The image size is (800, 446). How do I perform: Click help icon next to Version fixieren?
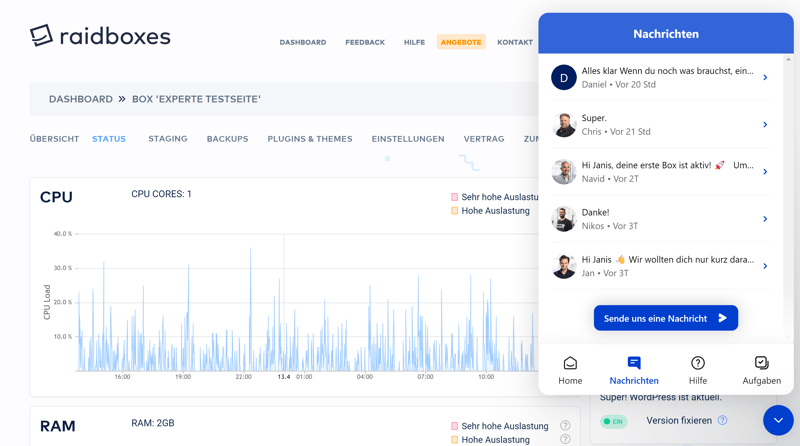[x=722, y=421]
